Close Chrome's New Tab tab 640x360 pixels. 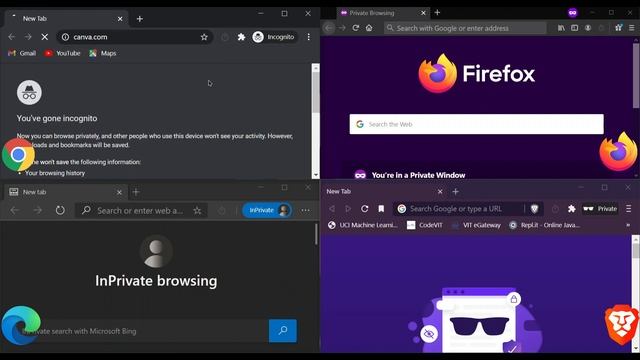pyautogui.click(x=120, y=19)
